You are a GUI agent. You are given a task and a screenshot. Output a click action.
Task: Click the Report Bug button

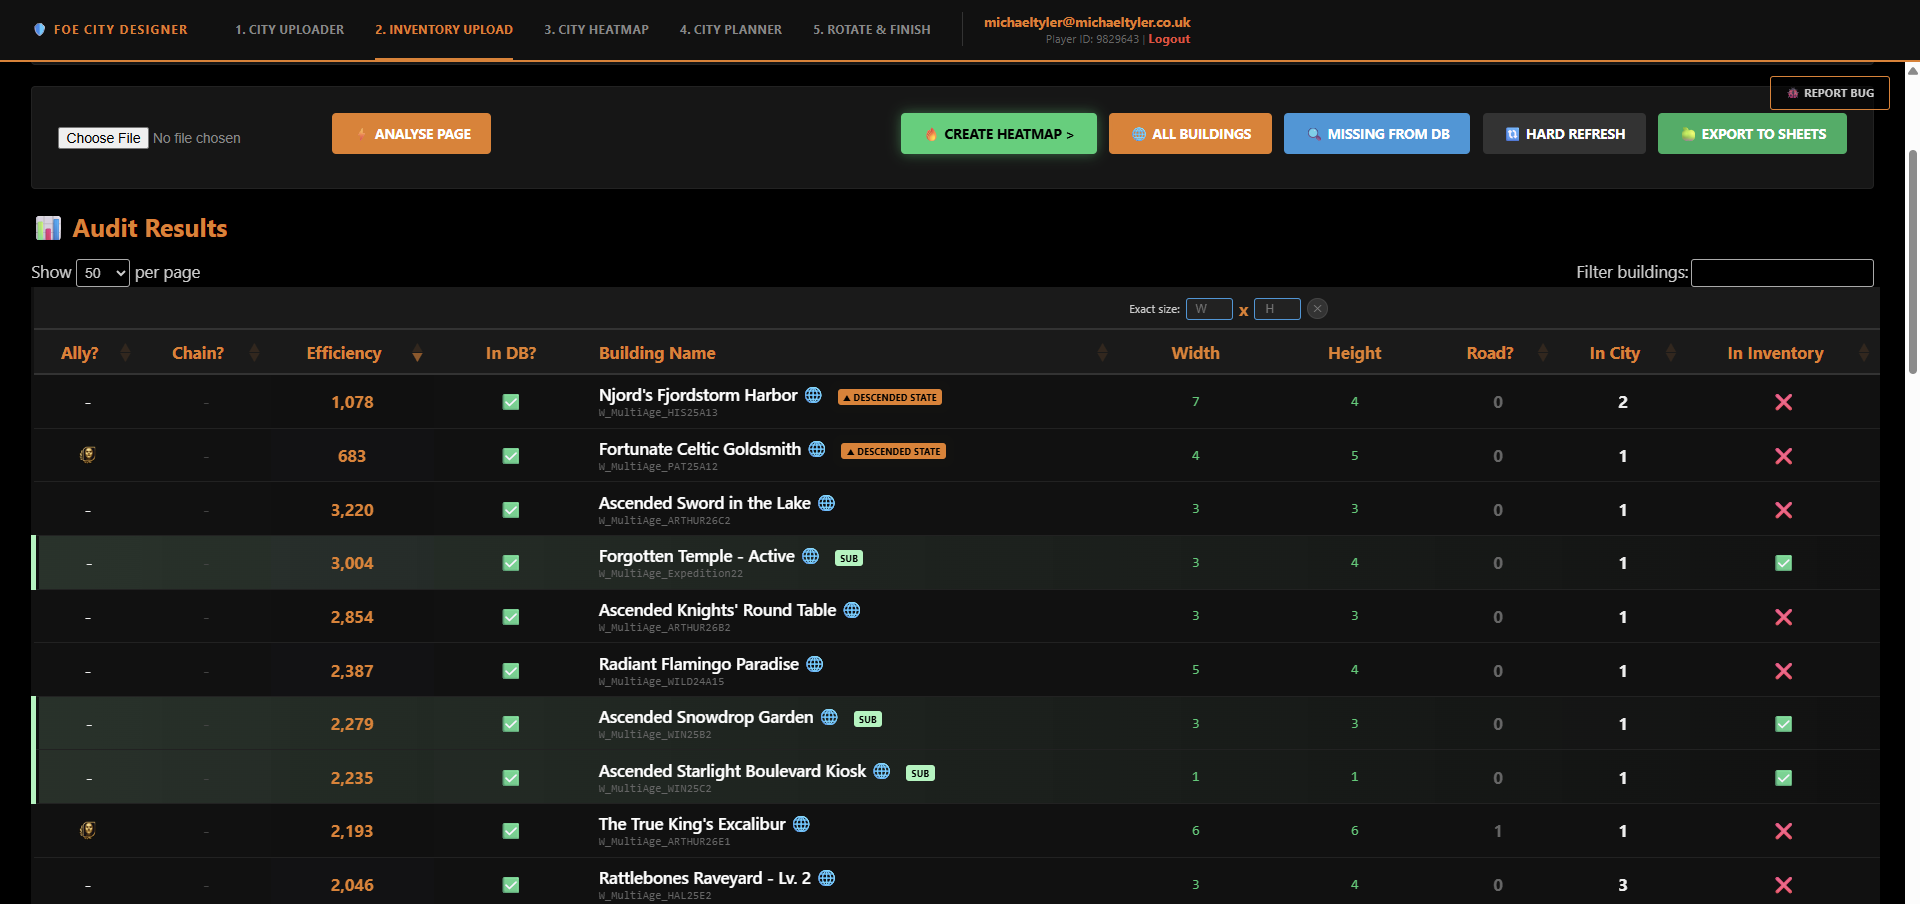click(x=1829, y=93)
